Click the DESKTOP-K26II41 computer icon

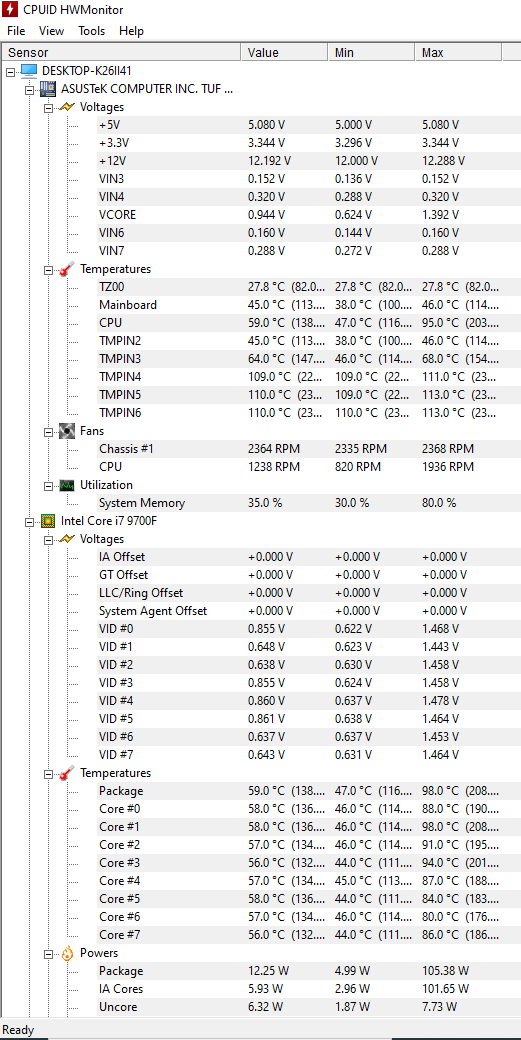click(x=29, y=70)
